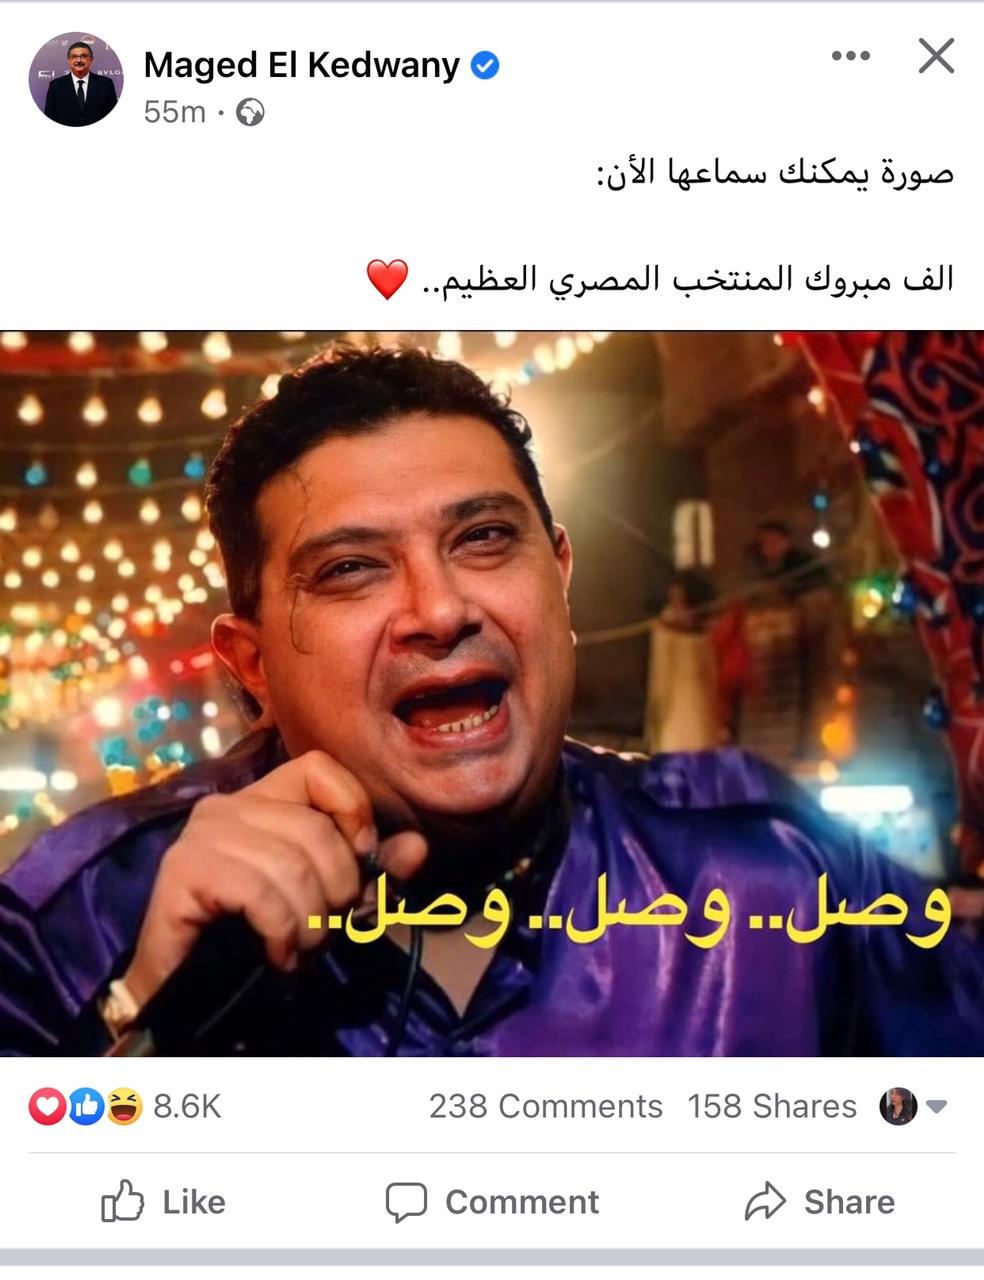Image resolution: width=984 pixels, height=1280 pixels.
Task: Click the blue like reaction icon
Action: pyautogui.click(x=86, y=1106)
